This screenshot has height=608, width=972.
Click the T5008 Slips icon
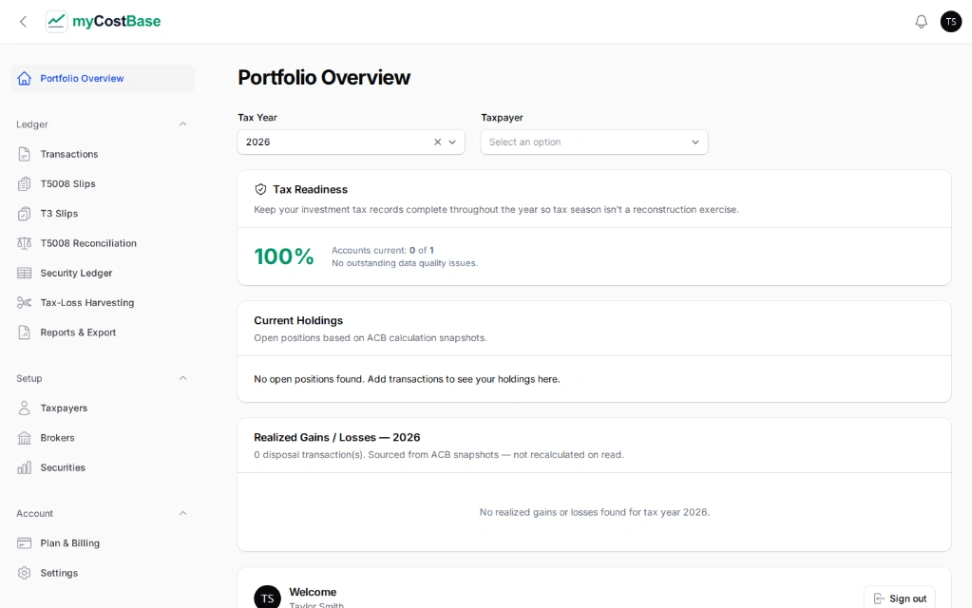point(24,183)
